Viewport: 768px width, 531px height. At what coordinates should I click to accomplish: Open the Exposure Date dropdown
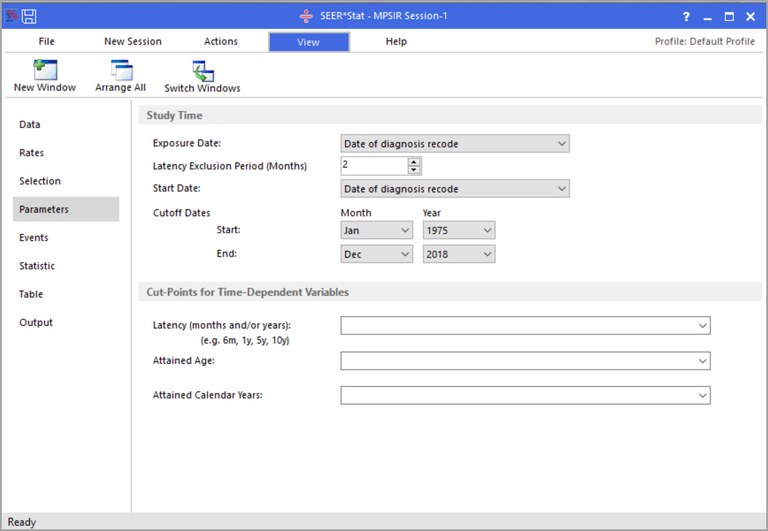pos(455,144)
